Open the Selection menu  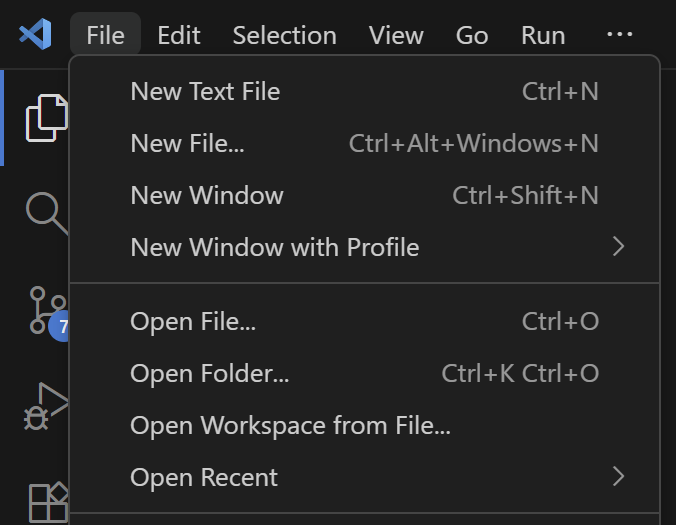pyautogui.click(x=284, y=35)
